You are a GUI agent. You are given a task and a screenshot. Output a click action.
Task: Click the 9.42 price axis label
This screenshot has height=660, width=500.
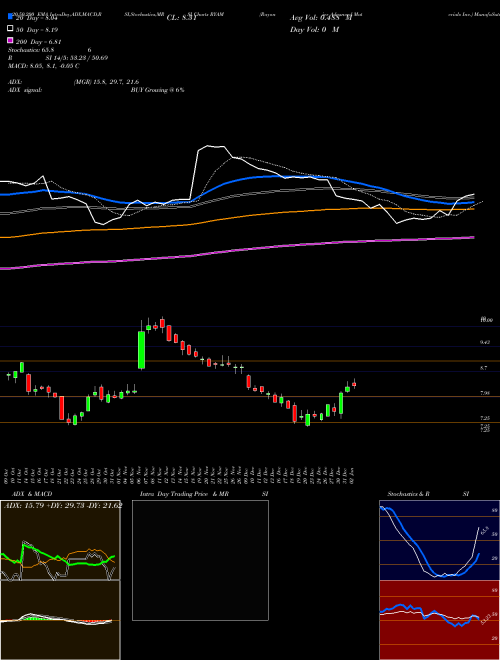(x=485, y=343)
